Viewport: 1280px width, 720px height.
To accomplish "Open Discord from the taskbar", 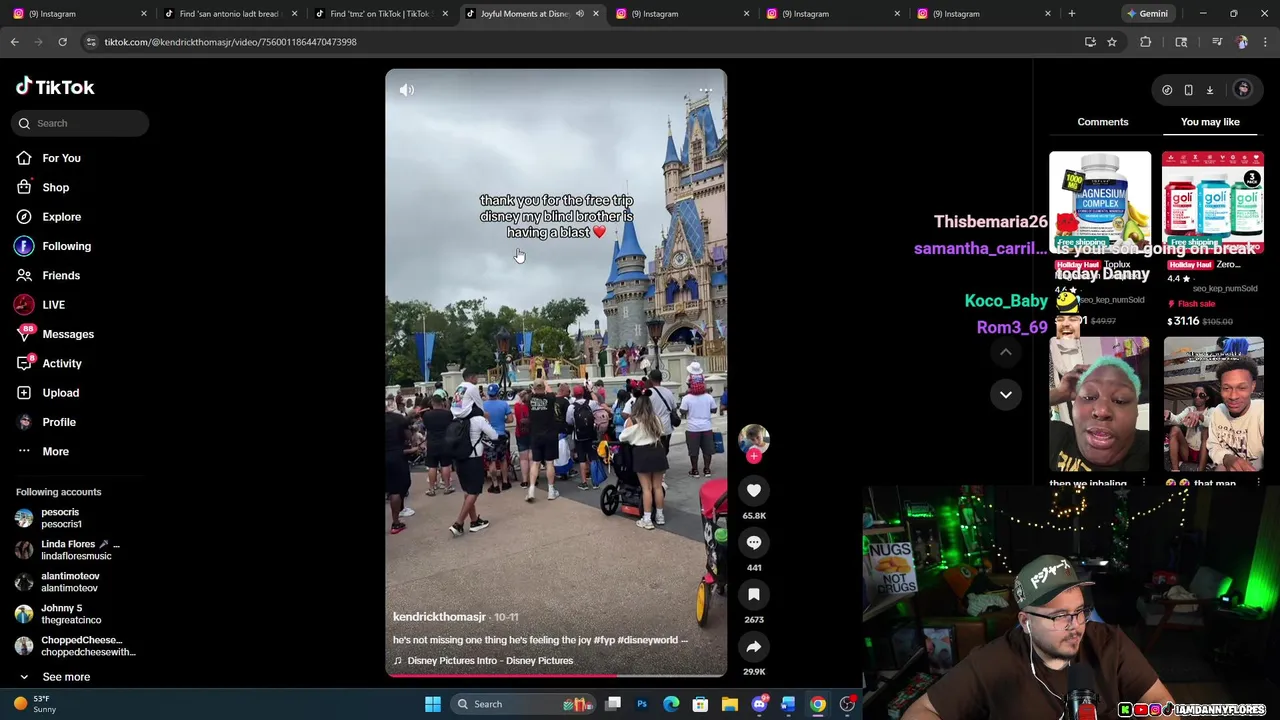I will pos(759,704).
